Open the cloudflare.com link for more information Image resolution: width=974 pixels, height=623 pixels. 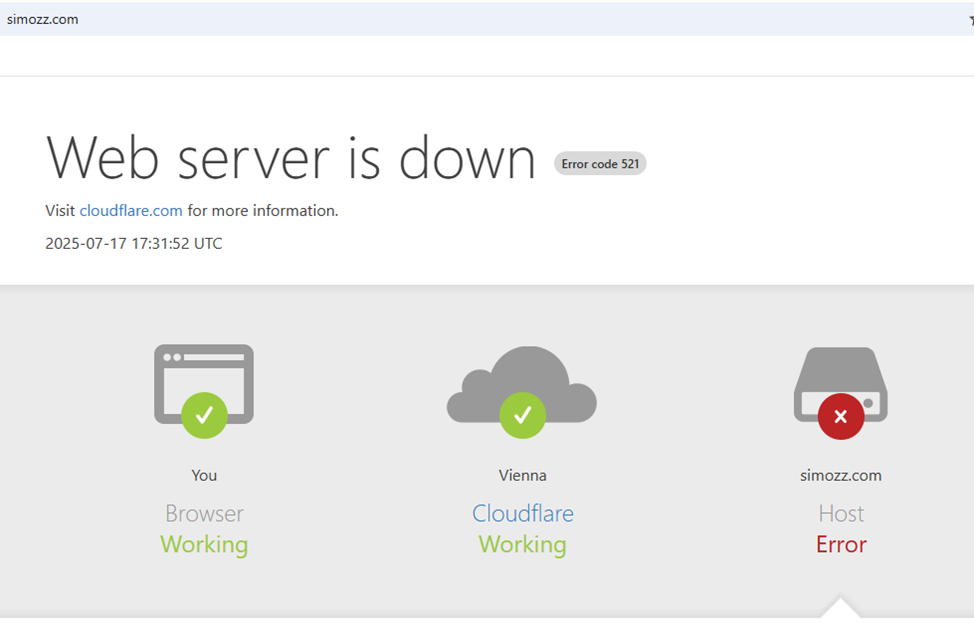pos(131,210)
